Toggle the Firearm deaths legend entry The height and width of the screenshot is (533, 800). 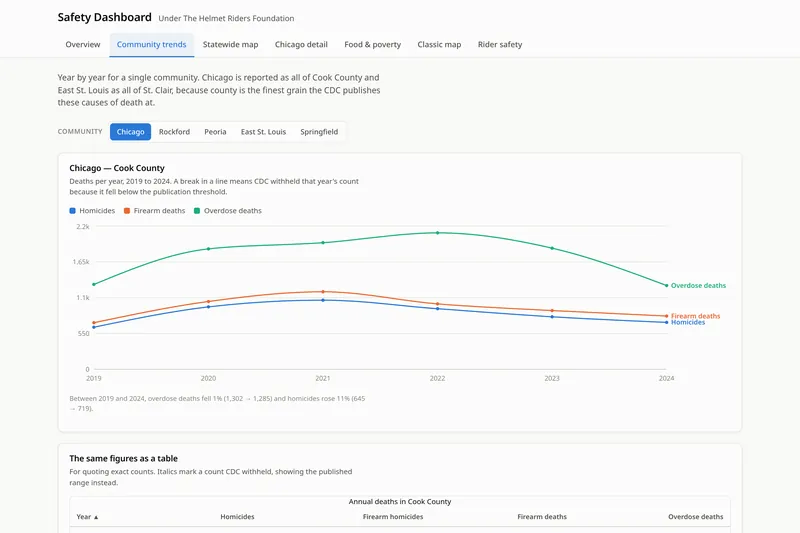155,211
